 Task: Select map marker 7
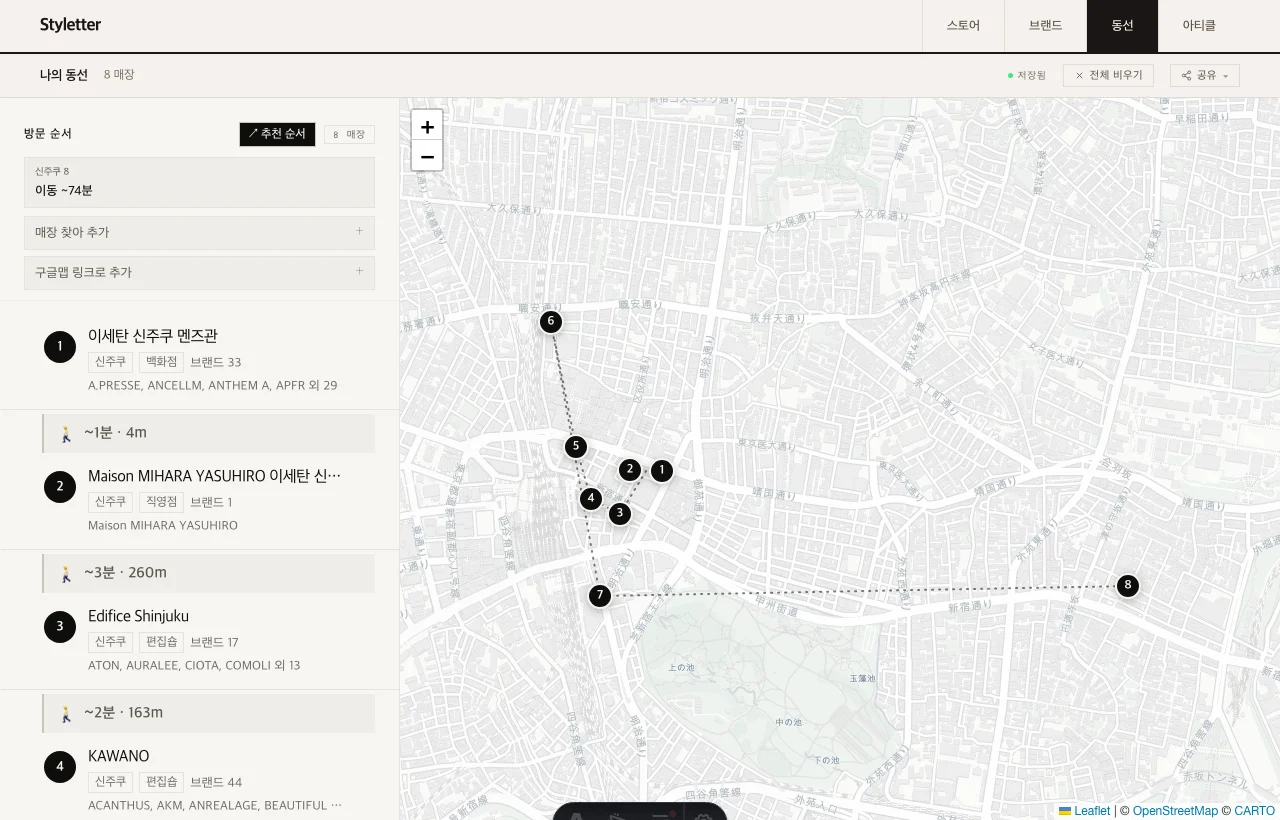coord(599,595)
